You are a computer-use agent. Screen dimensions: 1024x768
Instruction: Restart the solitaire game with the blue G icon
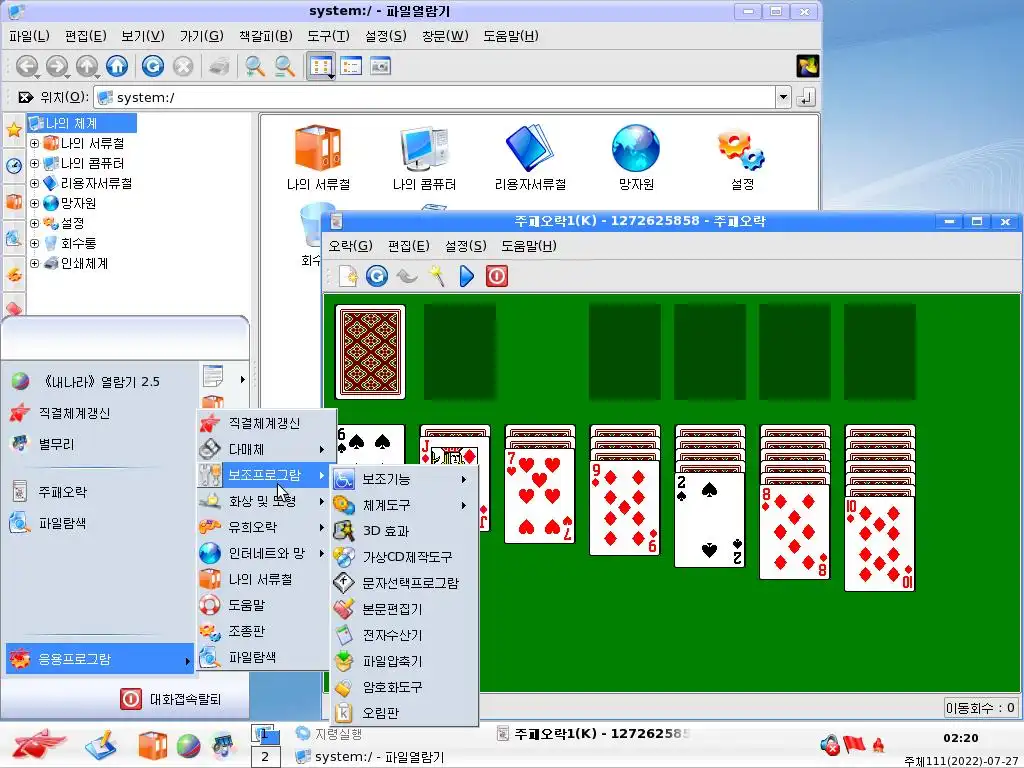click(377, 276)
